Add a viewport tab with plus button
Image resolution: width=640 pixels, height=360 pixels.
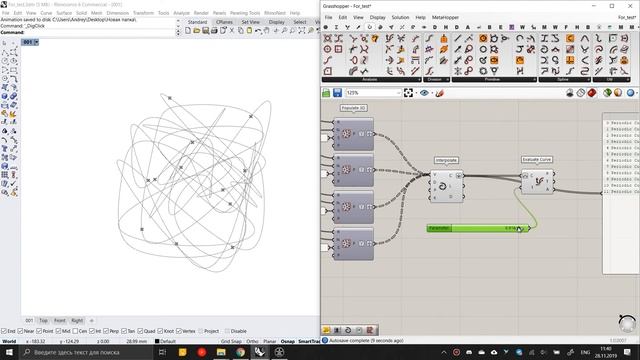pos(91,320)
